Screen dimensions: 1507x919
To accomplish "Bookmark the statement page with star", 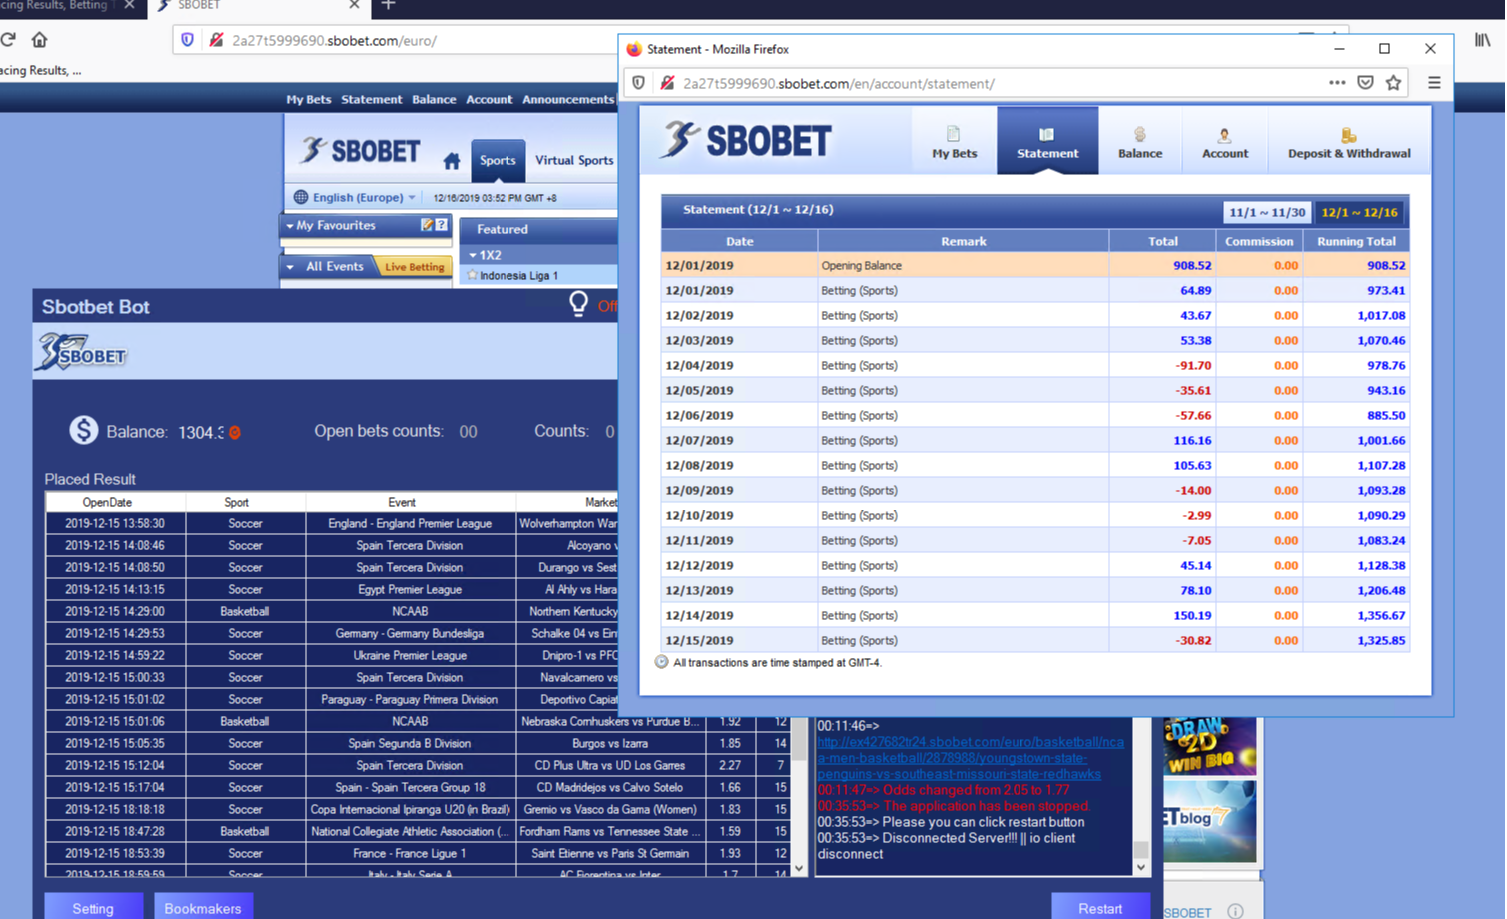I will [x=1393, y=83].
